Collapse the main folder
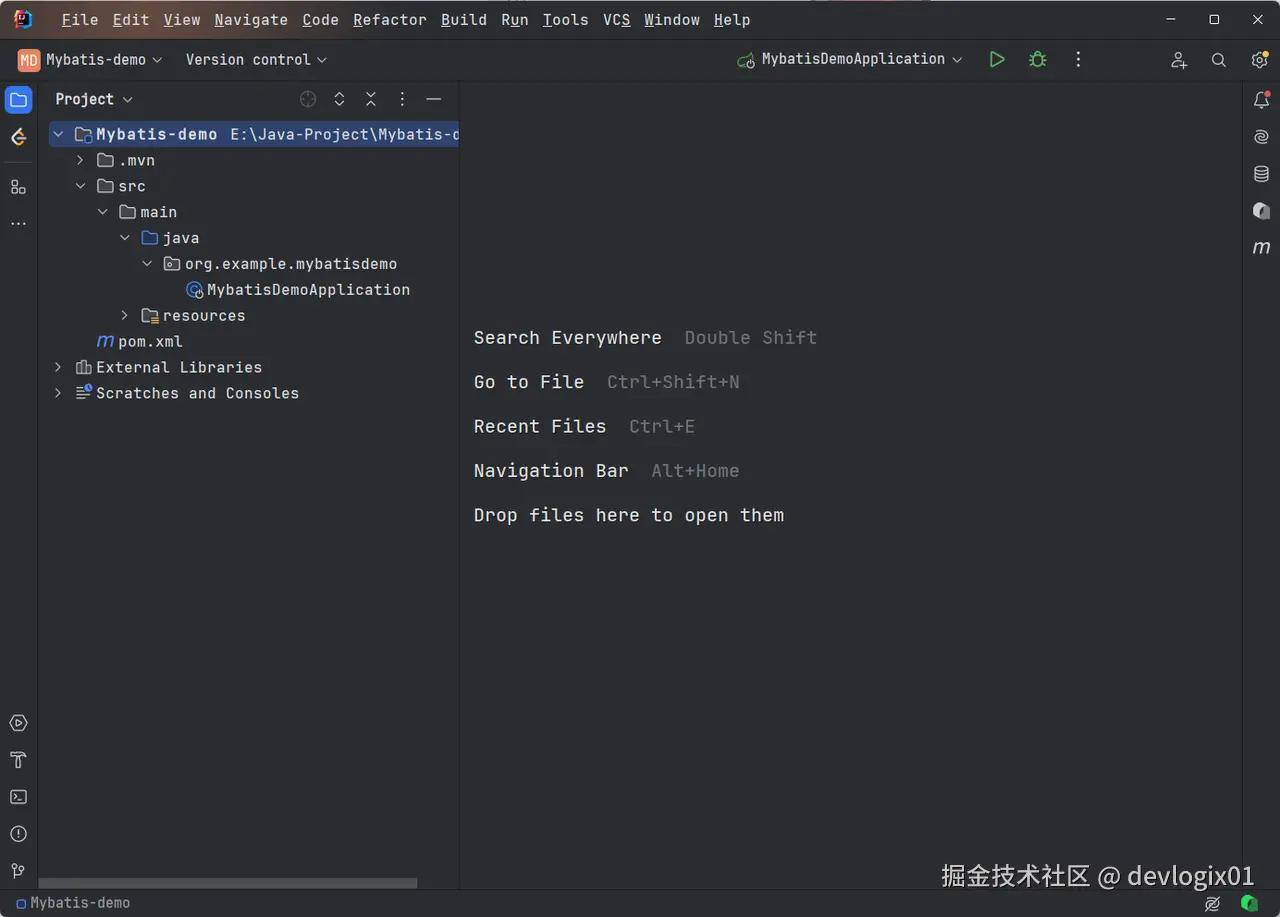 tap(102, 212)
